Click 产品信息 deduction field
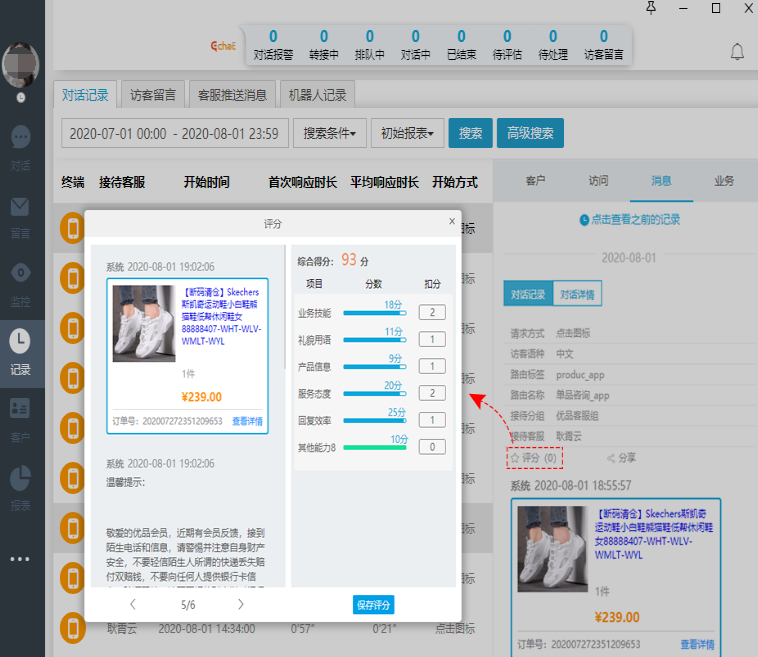Viewport: 758px width, 657px height. (x=432, y=366)
